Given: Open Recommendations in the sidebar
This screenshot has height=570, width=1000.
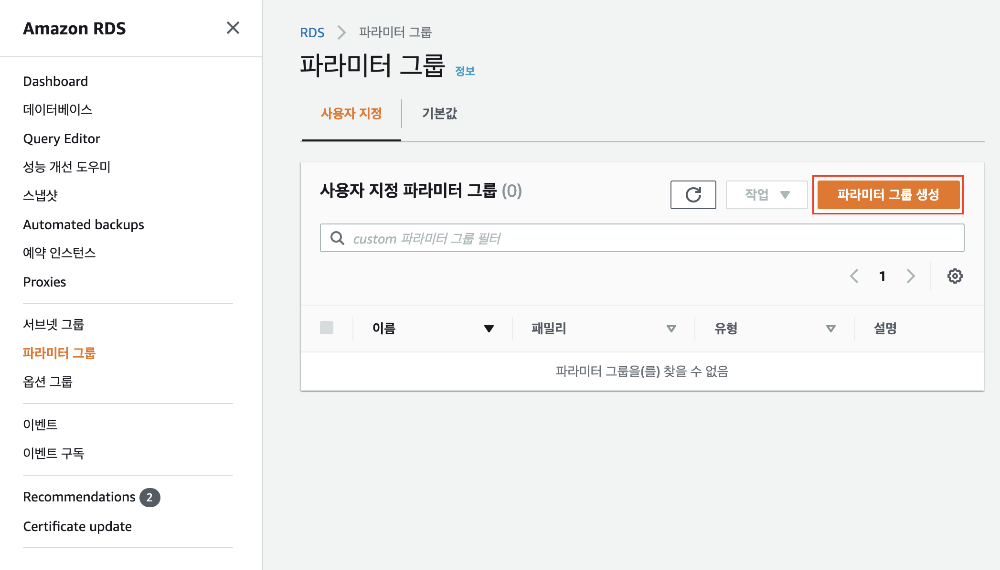Looking at the screenshot, I should tap(79, 497).
